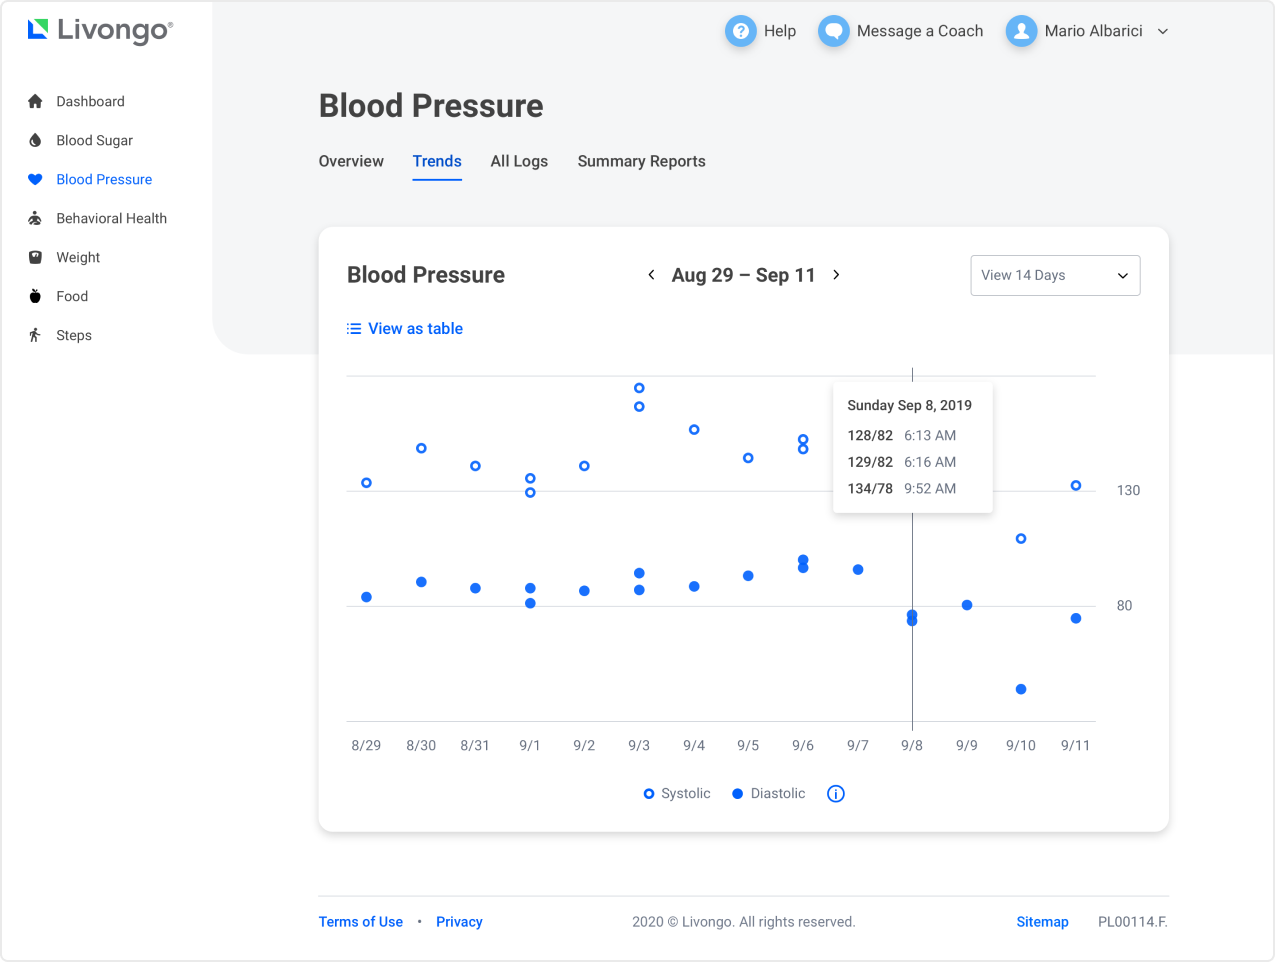Click the Help question mark icon
This screenshot has width=1275, height=962.
pyautogui.click(x=740, y=31)
